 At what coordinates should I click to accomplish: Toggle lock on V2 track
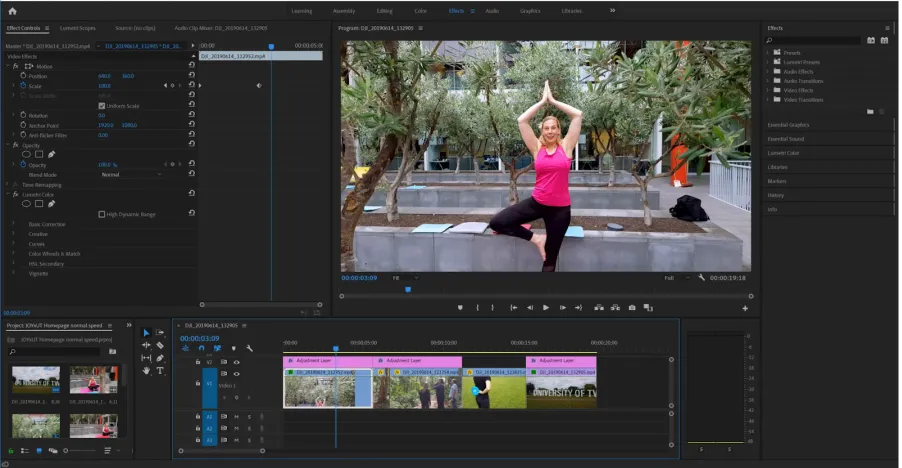point(198,362)
